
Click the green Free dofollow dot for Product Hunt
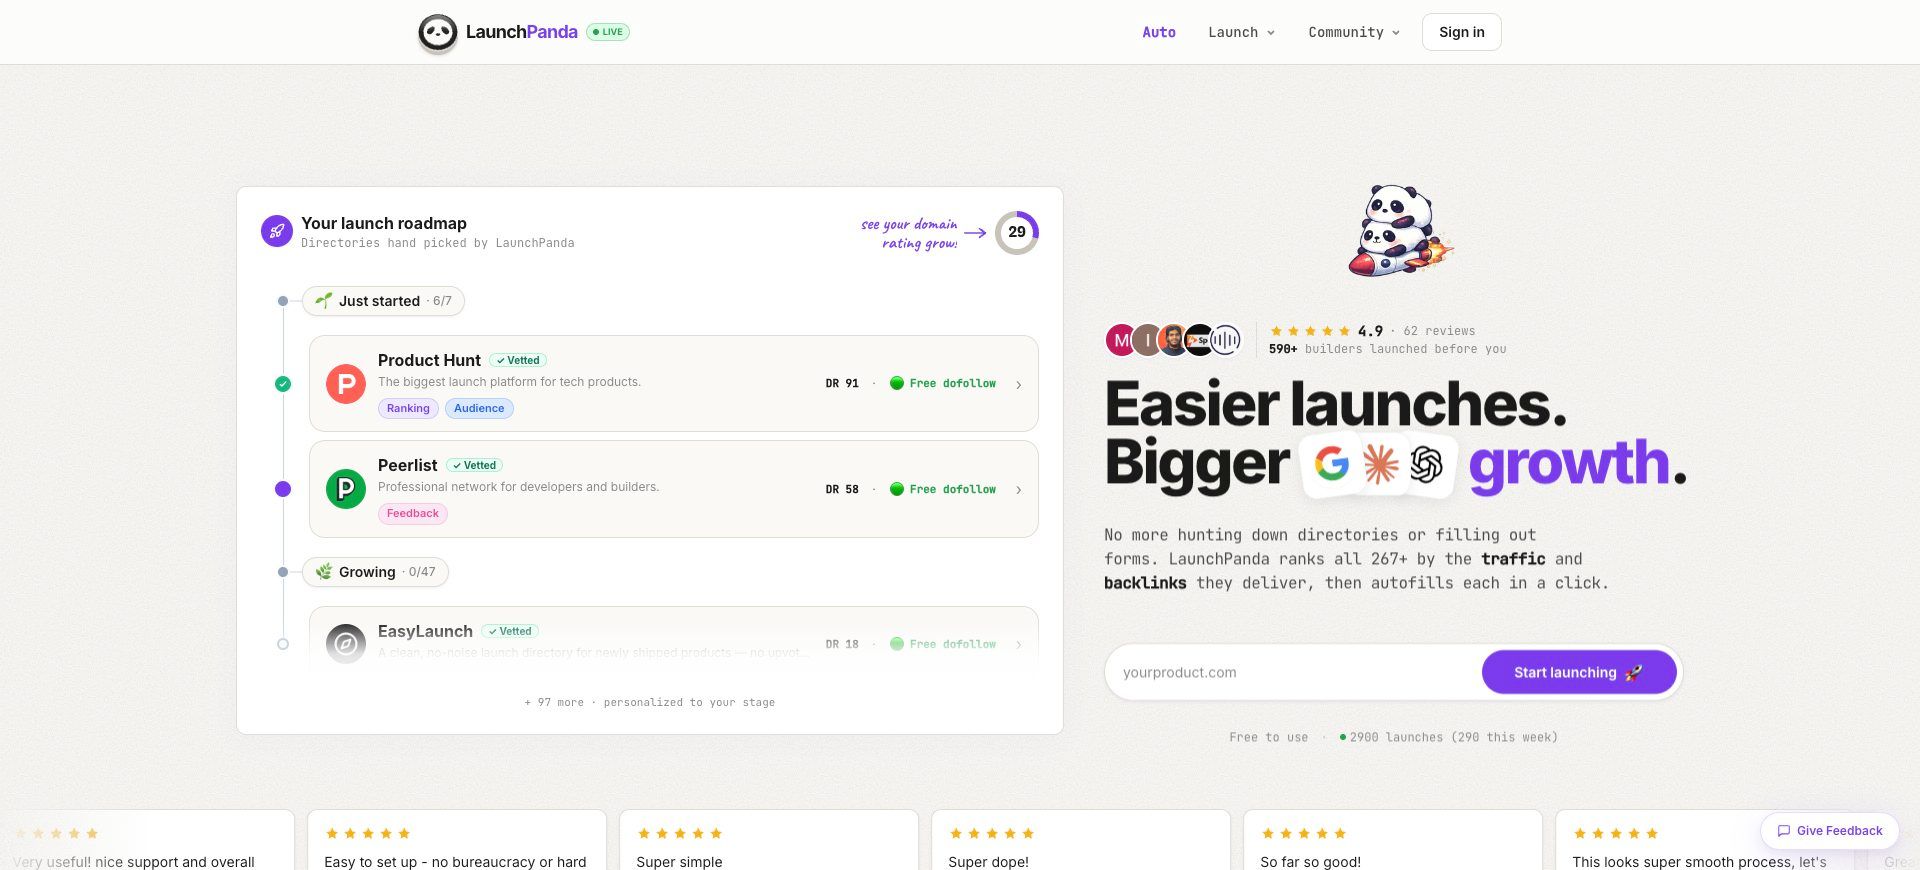[897, 383]
